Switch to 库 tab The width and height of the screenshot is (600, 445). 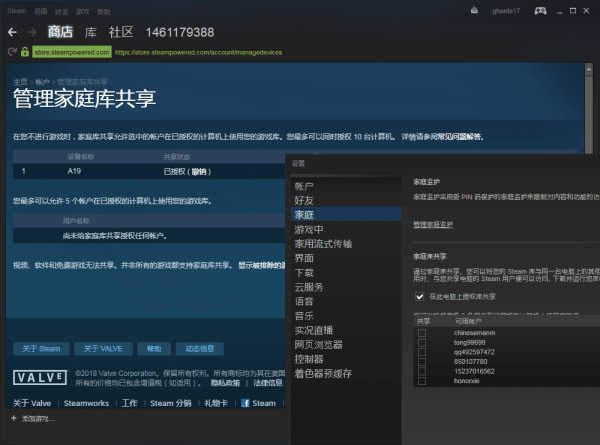(91, 32)
